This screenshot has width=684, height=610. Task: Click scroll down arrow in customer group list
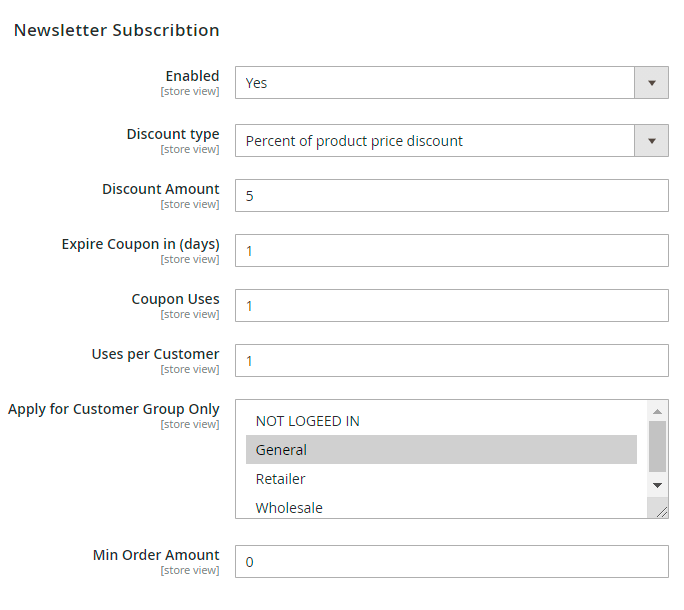tap(657, 484)
